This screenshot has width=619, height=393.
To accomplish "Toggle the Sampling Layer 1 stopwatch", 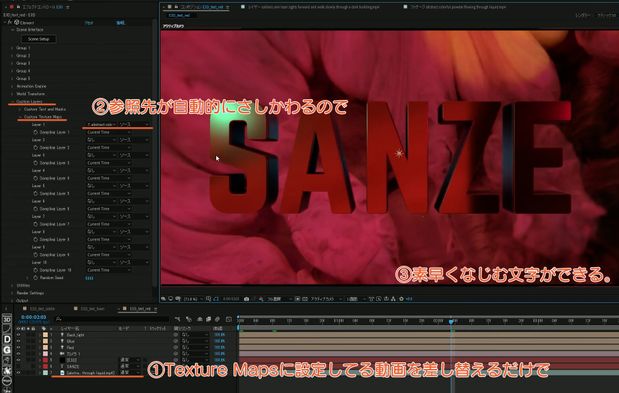I will 36,132.
